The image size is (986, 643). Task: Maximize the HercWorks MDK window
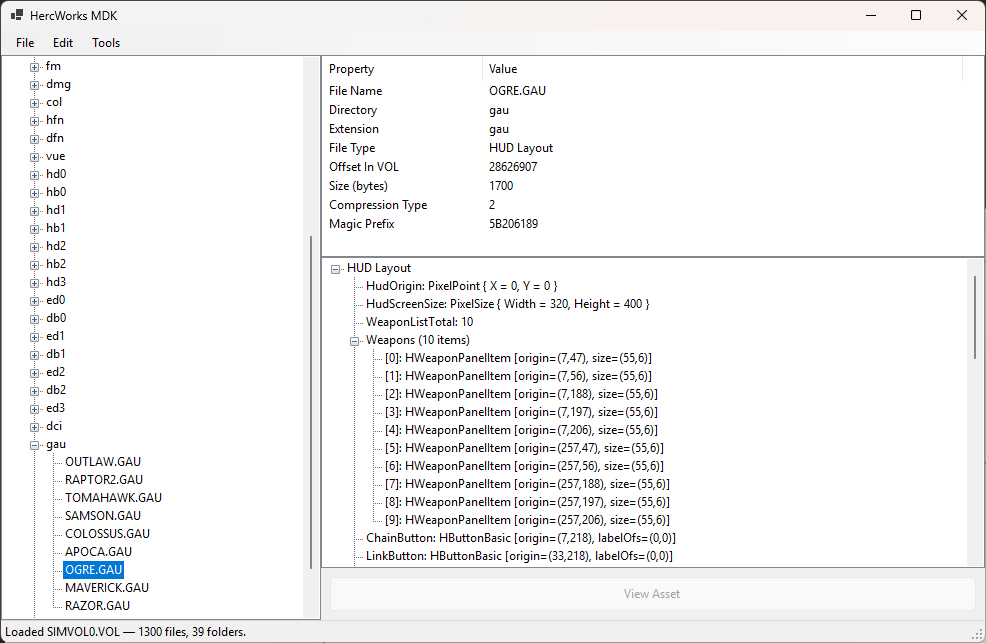click(916, 15)
